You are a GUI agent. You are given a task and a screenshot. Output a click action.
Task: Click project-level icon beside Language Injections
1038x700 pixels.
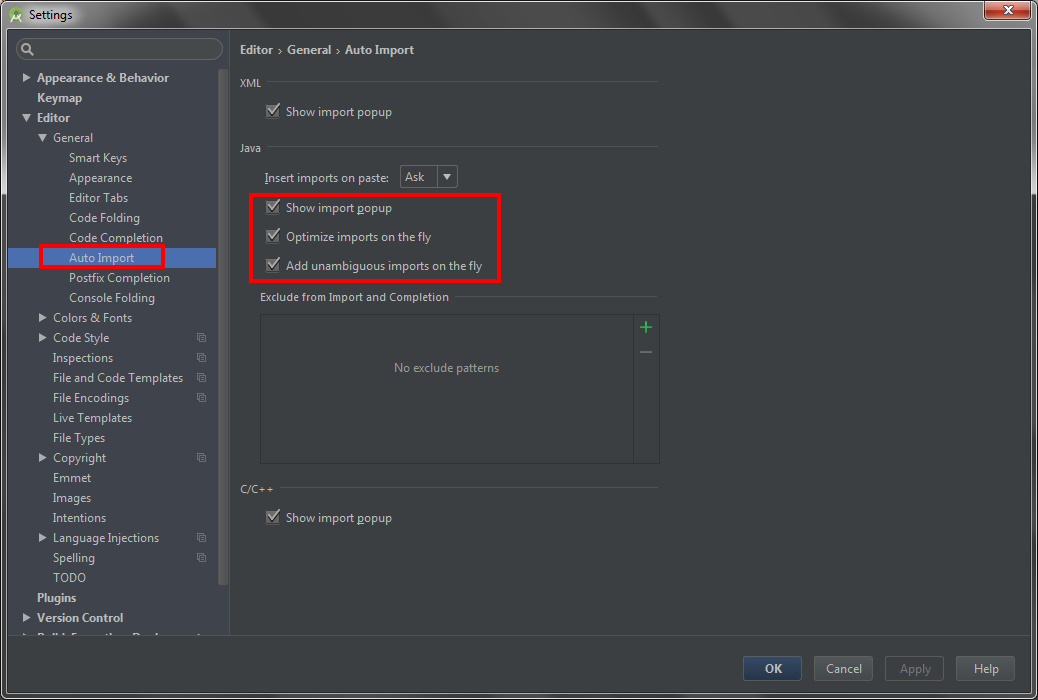pyautogui.click(x=201, y=538)
